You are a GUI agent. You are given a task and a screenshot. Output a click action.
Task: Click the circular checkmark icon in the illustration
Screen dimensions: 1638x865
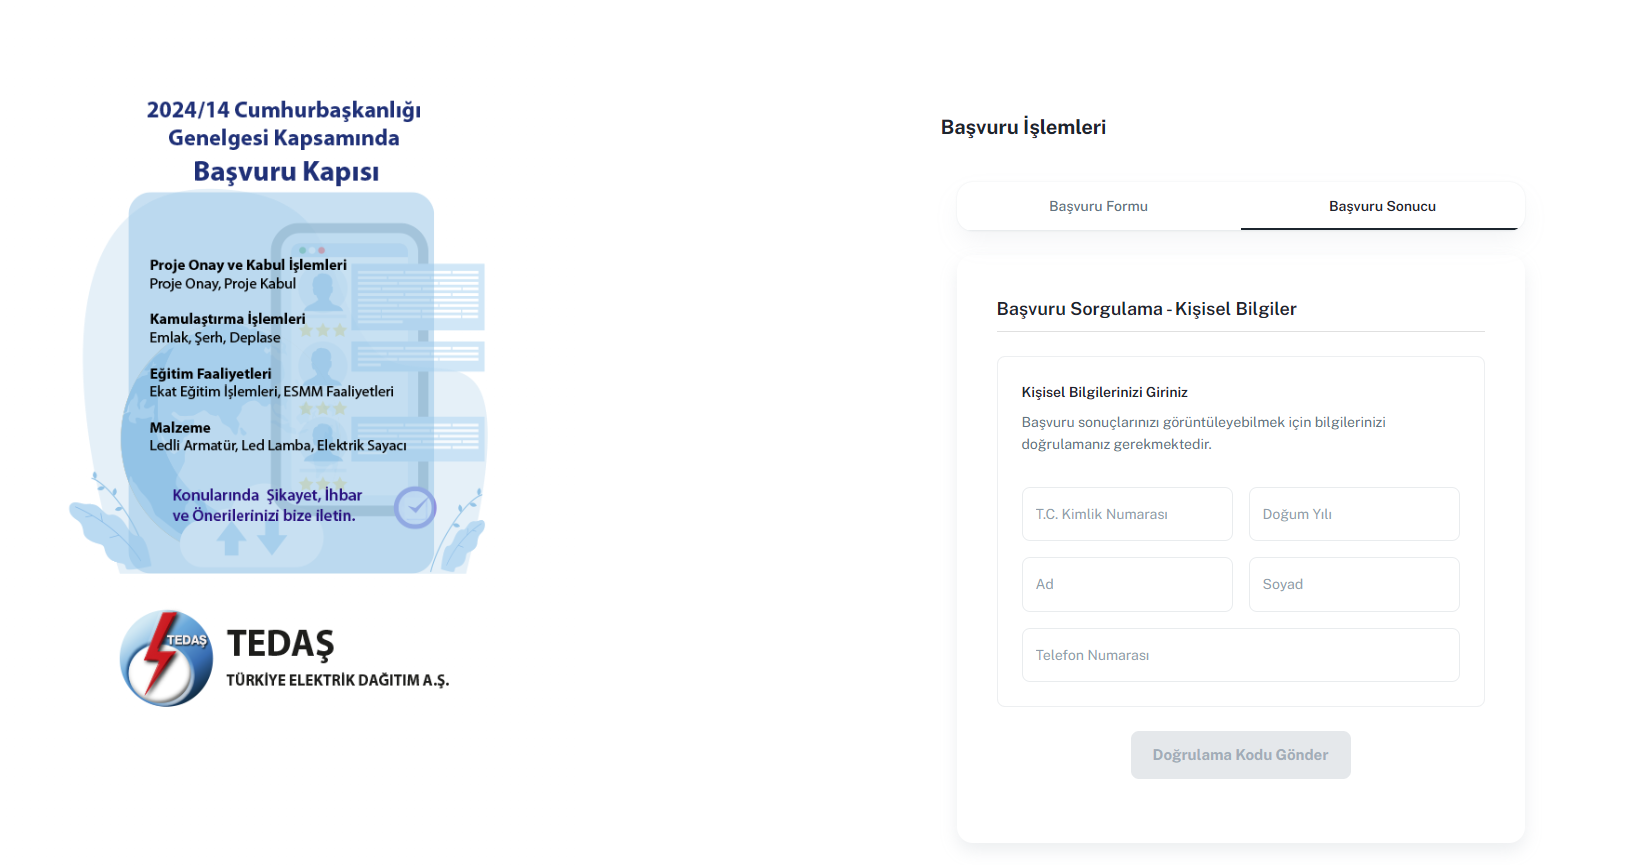coord(415,508)
